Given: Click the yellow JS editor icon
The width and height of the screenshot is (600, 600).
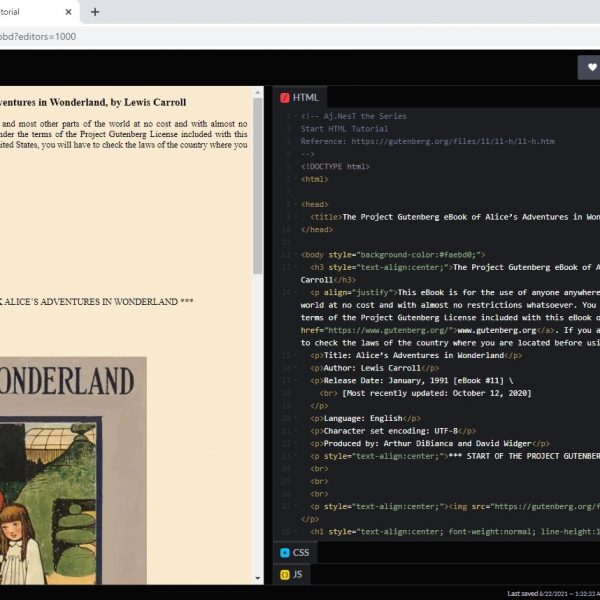Looking at the screenshot, I should click(285, 574).
